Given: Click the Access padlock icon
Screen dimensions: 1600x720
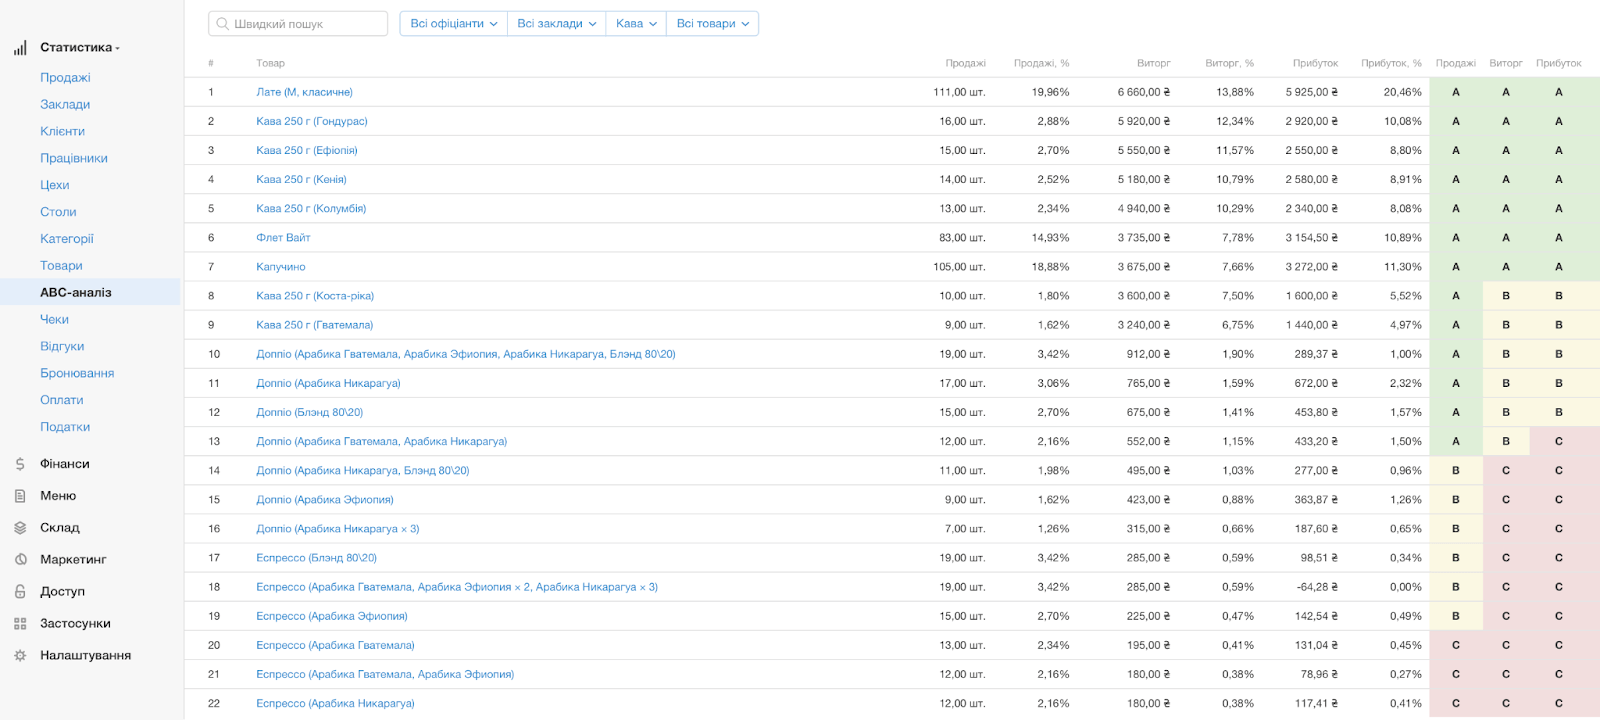Looking at the screenshot, I should [20, 592].
